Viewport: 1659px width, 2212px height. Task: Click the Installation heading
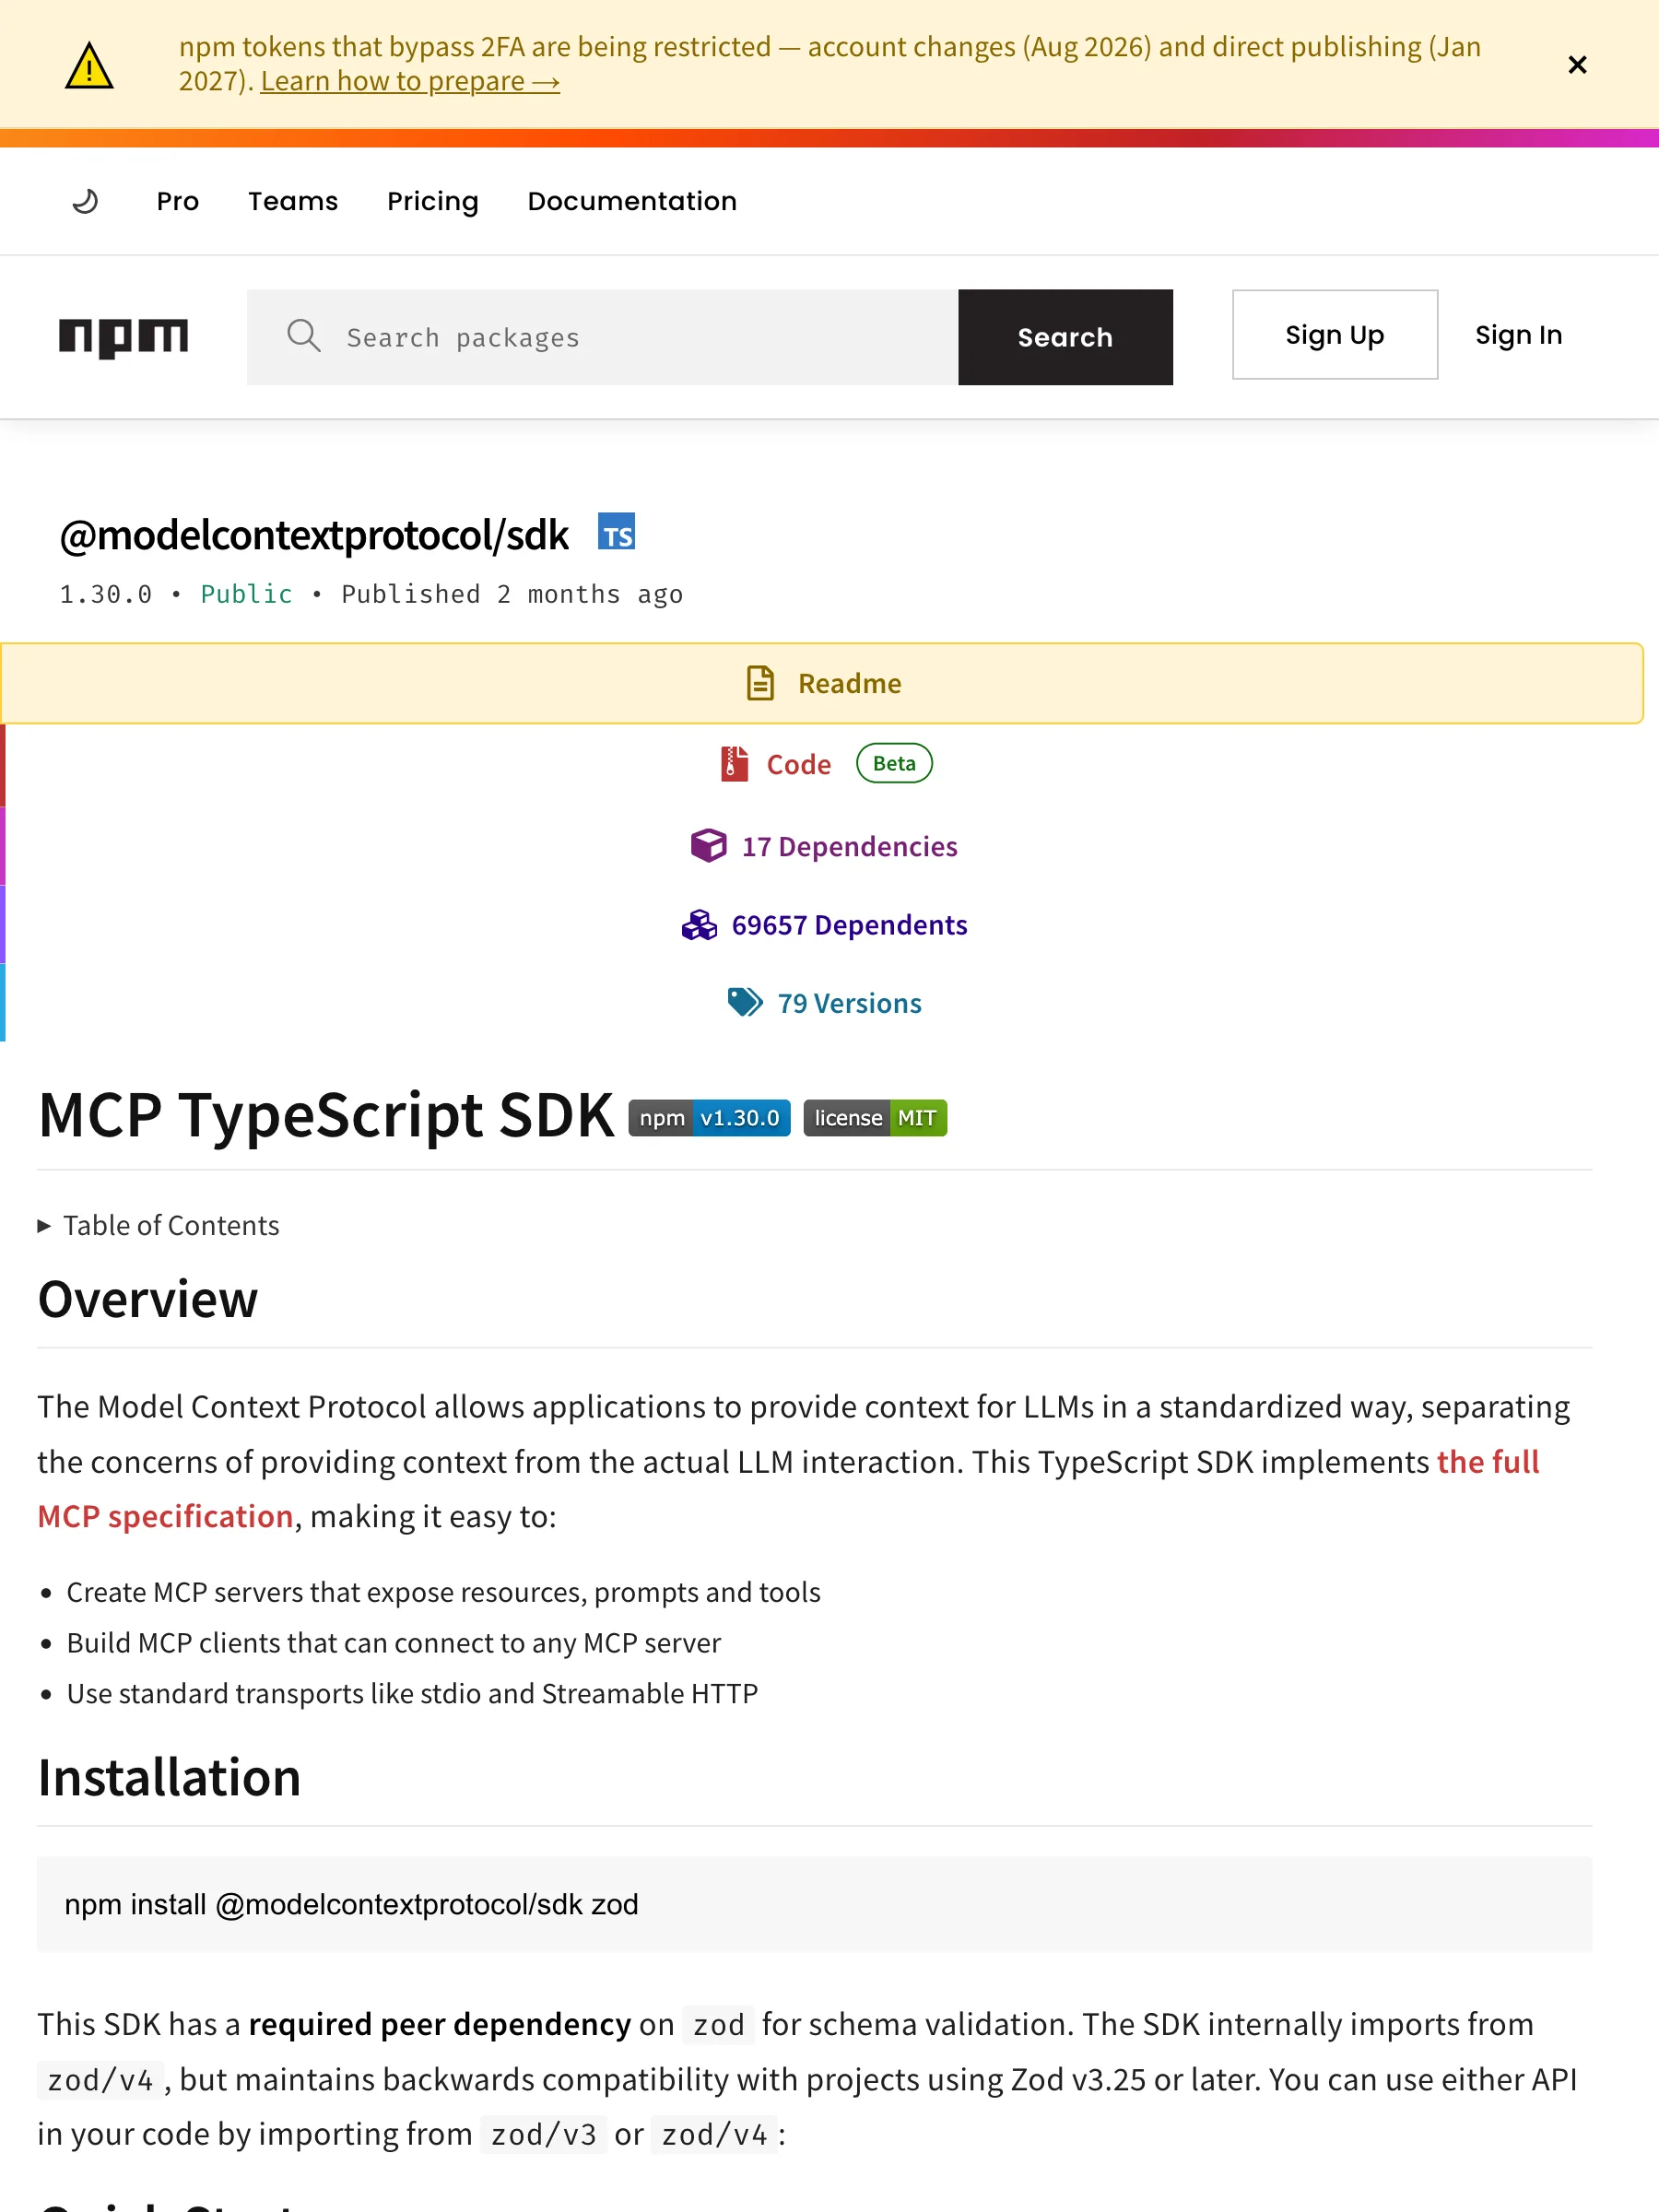[x=169, y=1778]
